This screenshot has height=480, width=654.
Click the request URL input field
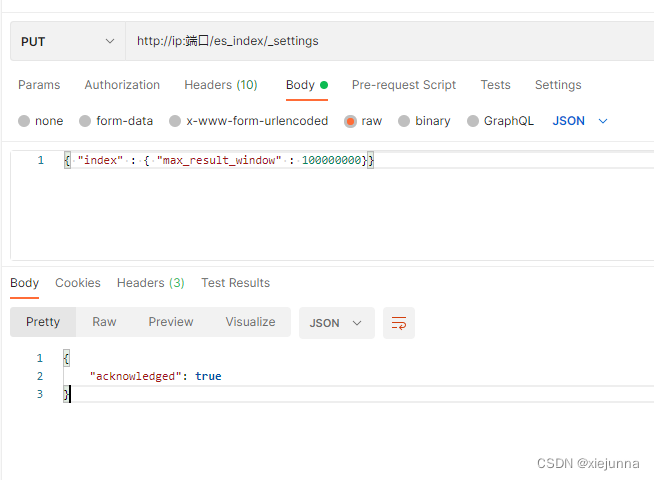click(x=390, y=41)
